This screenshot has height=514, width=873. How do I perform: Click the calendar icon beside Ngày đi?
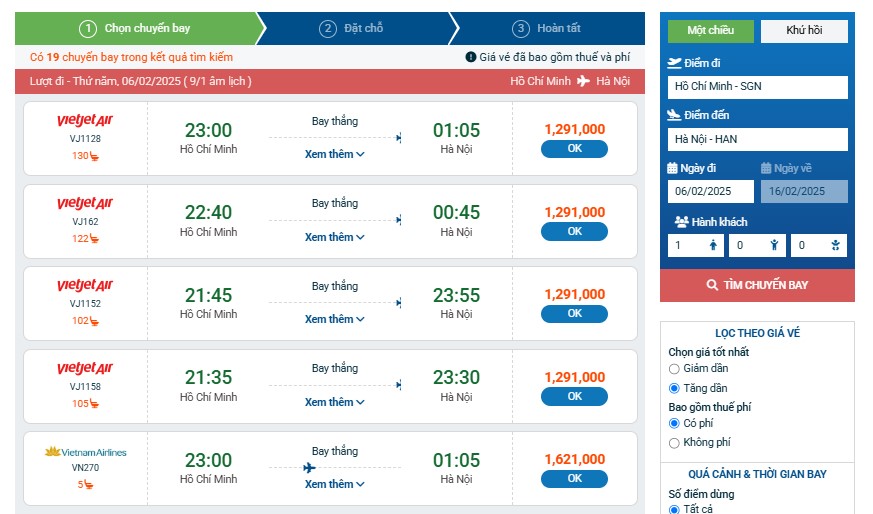[672, 168]
